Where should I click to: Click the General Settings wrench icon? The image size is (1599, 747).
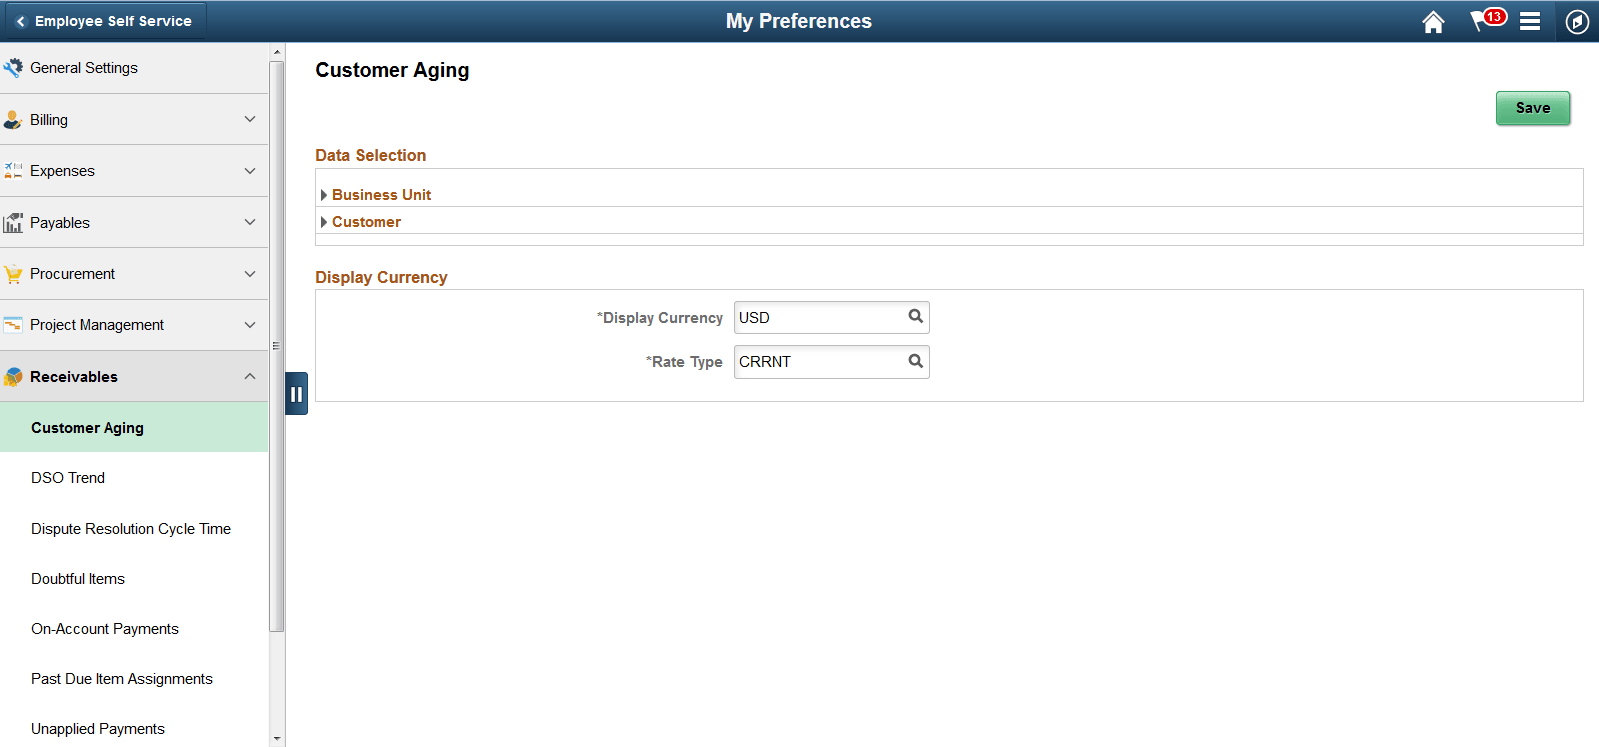pyautogui.click(x=14, y=66)
